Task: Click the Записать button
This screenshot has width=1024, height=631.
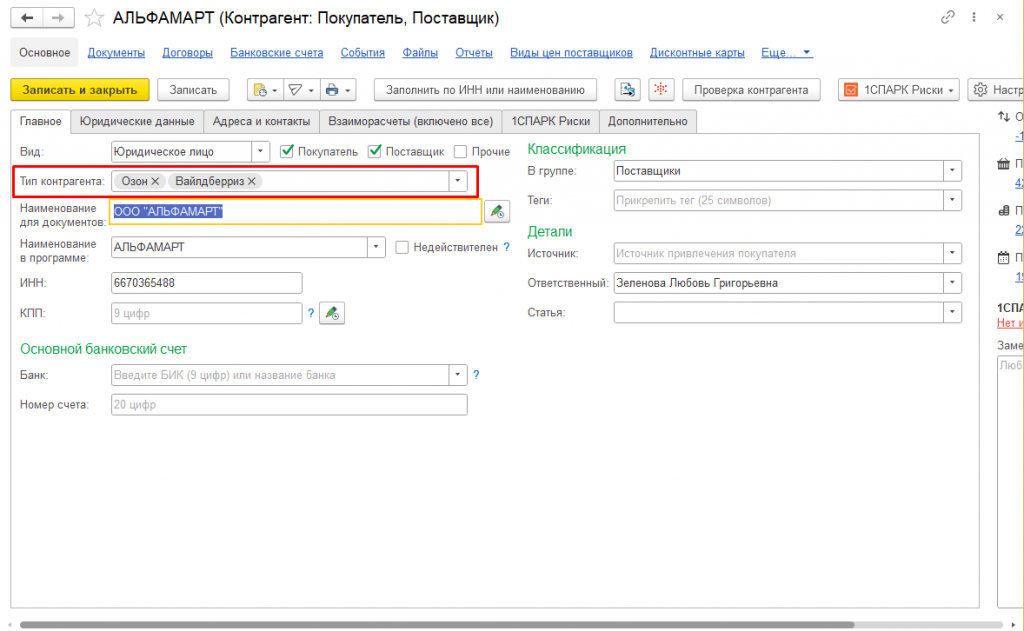Action: coord(193,90)
